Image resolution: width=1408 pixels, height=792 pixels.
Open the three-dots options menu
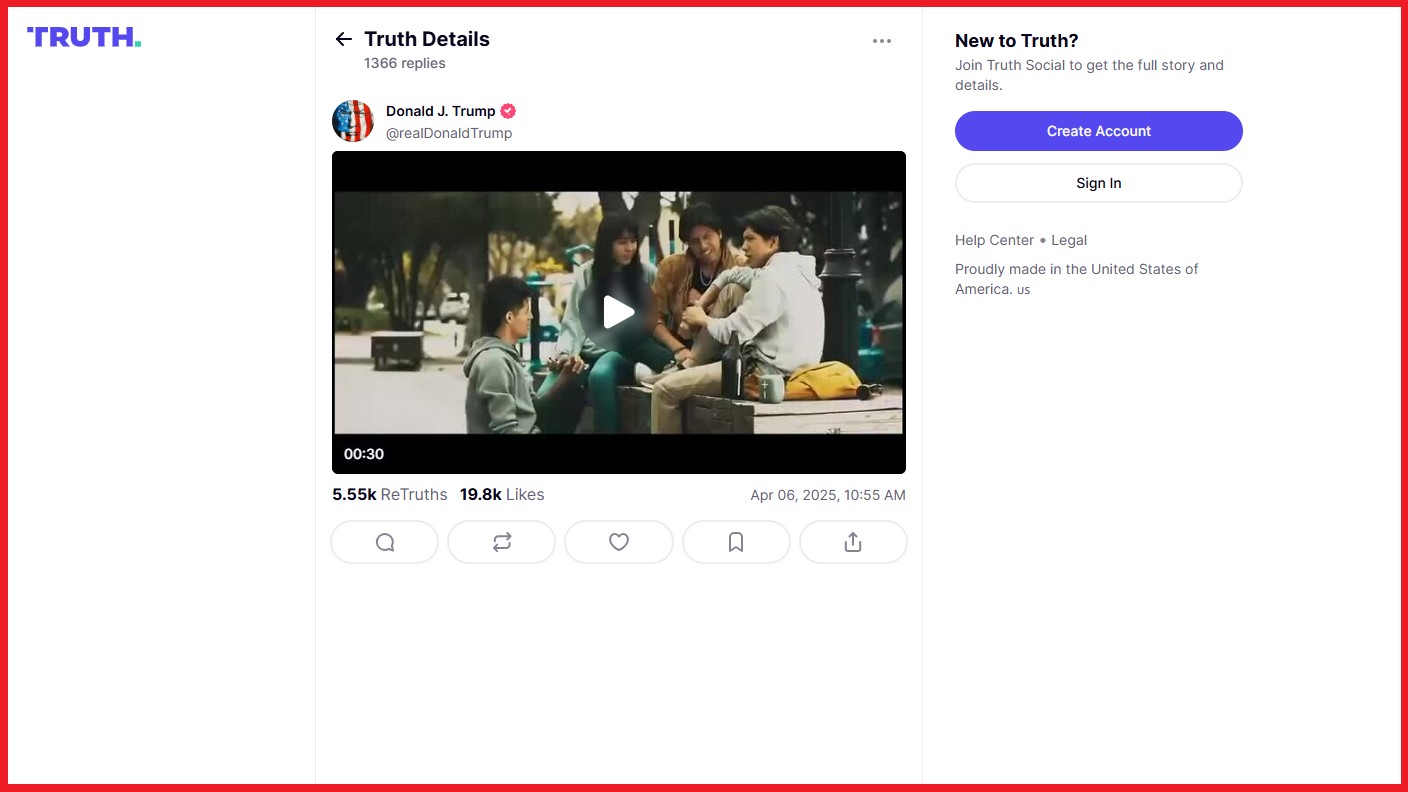click(x=881, y=41)
